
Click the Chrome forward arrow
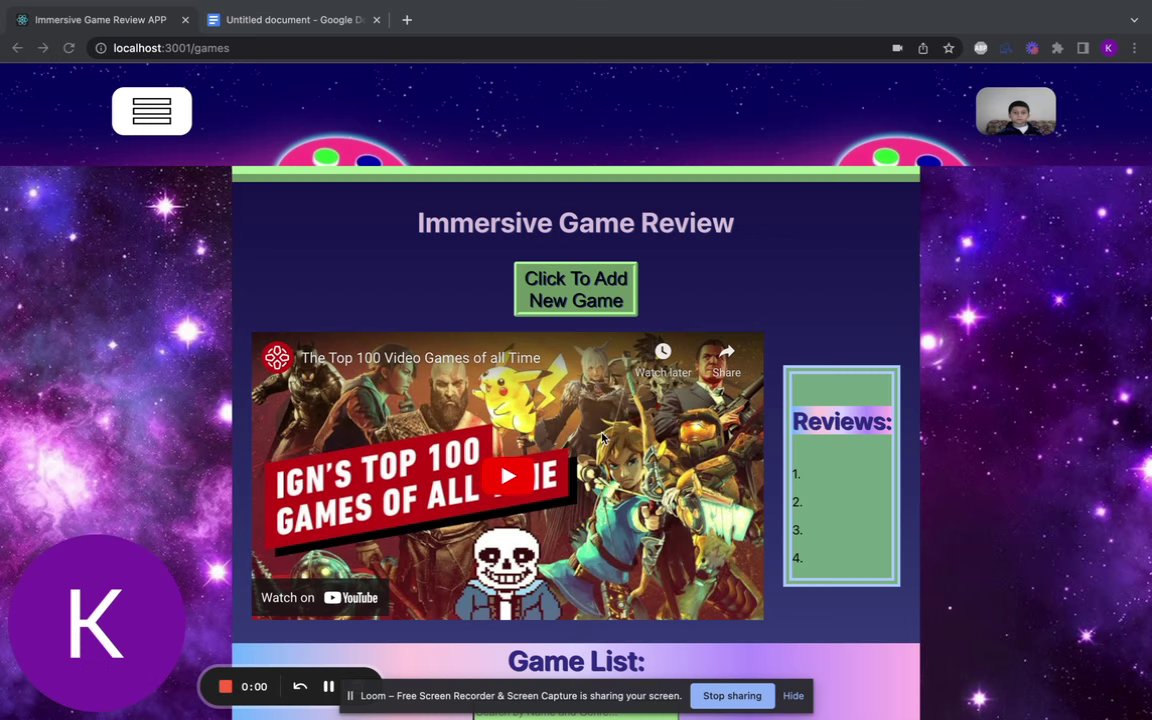[43, 48]
